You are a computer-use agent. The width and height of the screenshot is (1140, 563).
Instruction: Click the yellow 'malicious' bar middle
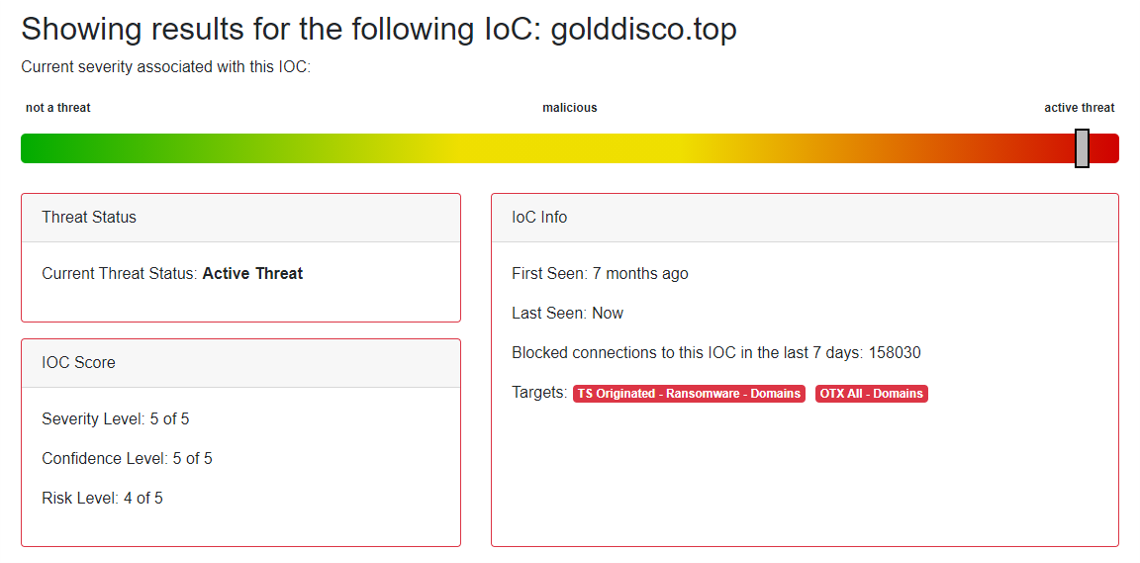coord(570,148)
